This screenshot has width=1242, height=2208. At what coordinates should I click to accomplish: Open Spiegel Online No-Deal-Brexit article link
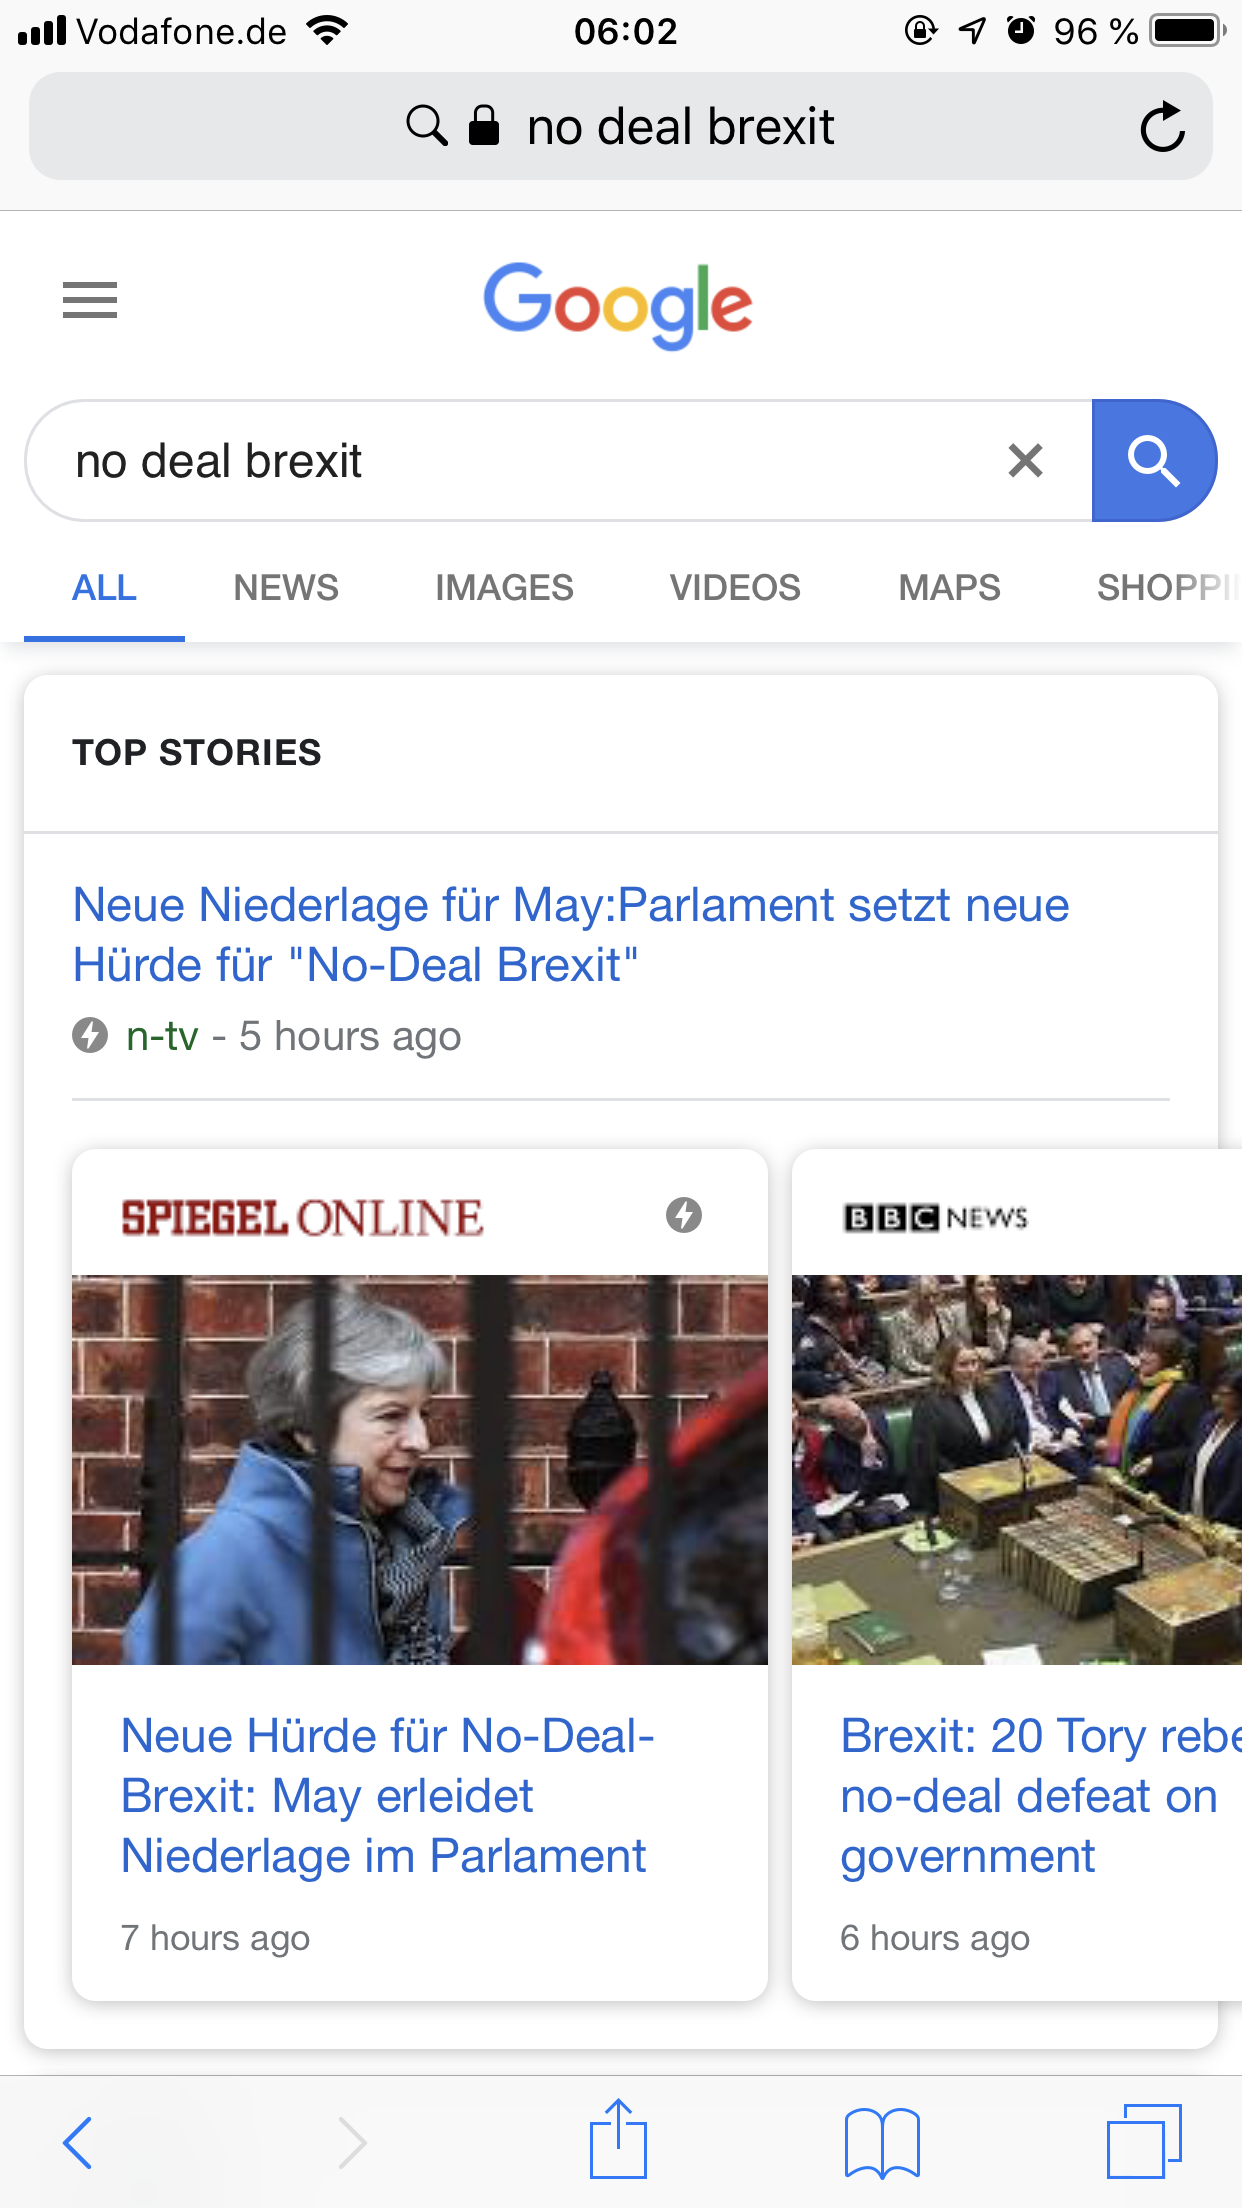pyautogui.click(x=388, y=1796)
